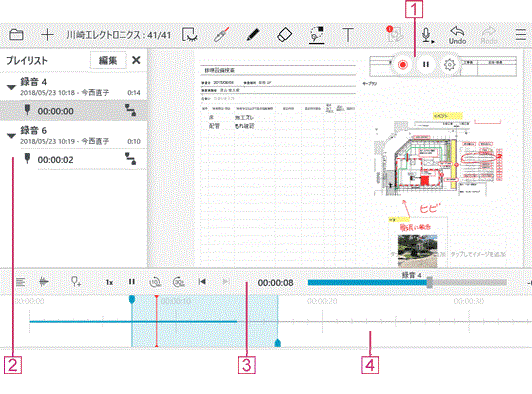Close the プレイリスト panel
Viewport: 532px width, 394px height.
tap(136, 60)
